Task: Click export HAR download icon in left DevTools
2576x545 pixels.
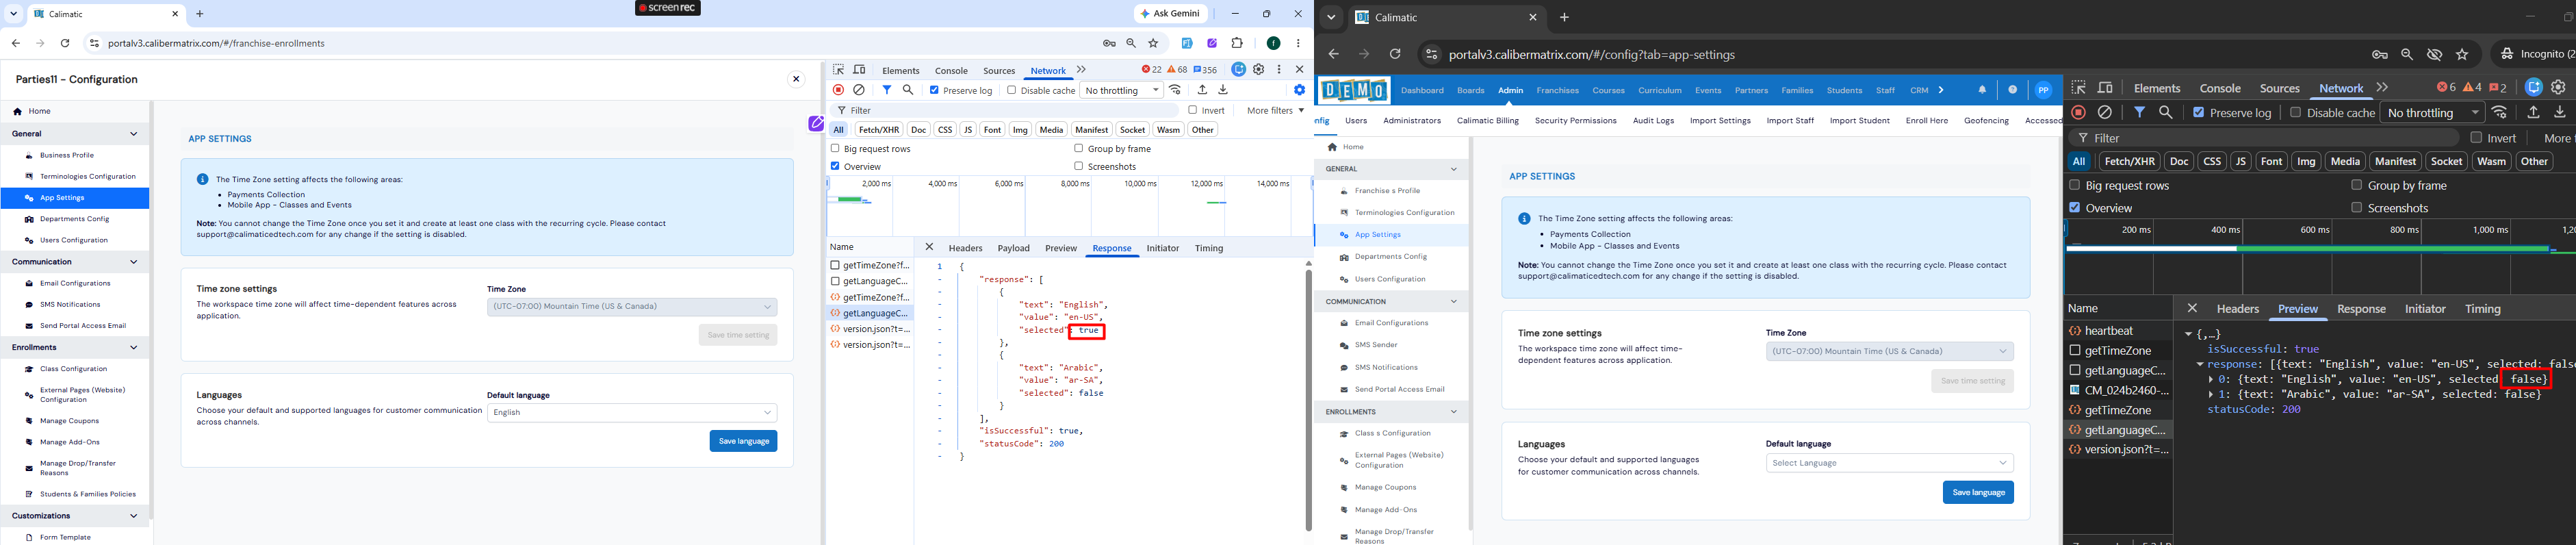Action: [x=1223, y=90]
